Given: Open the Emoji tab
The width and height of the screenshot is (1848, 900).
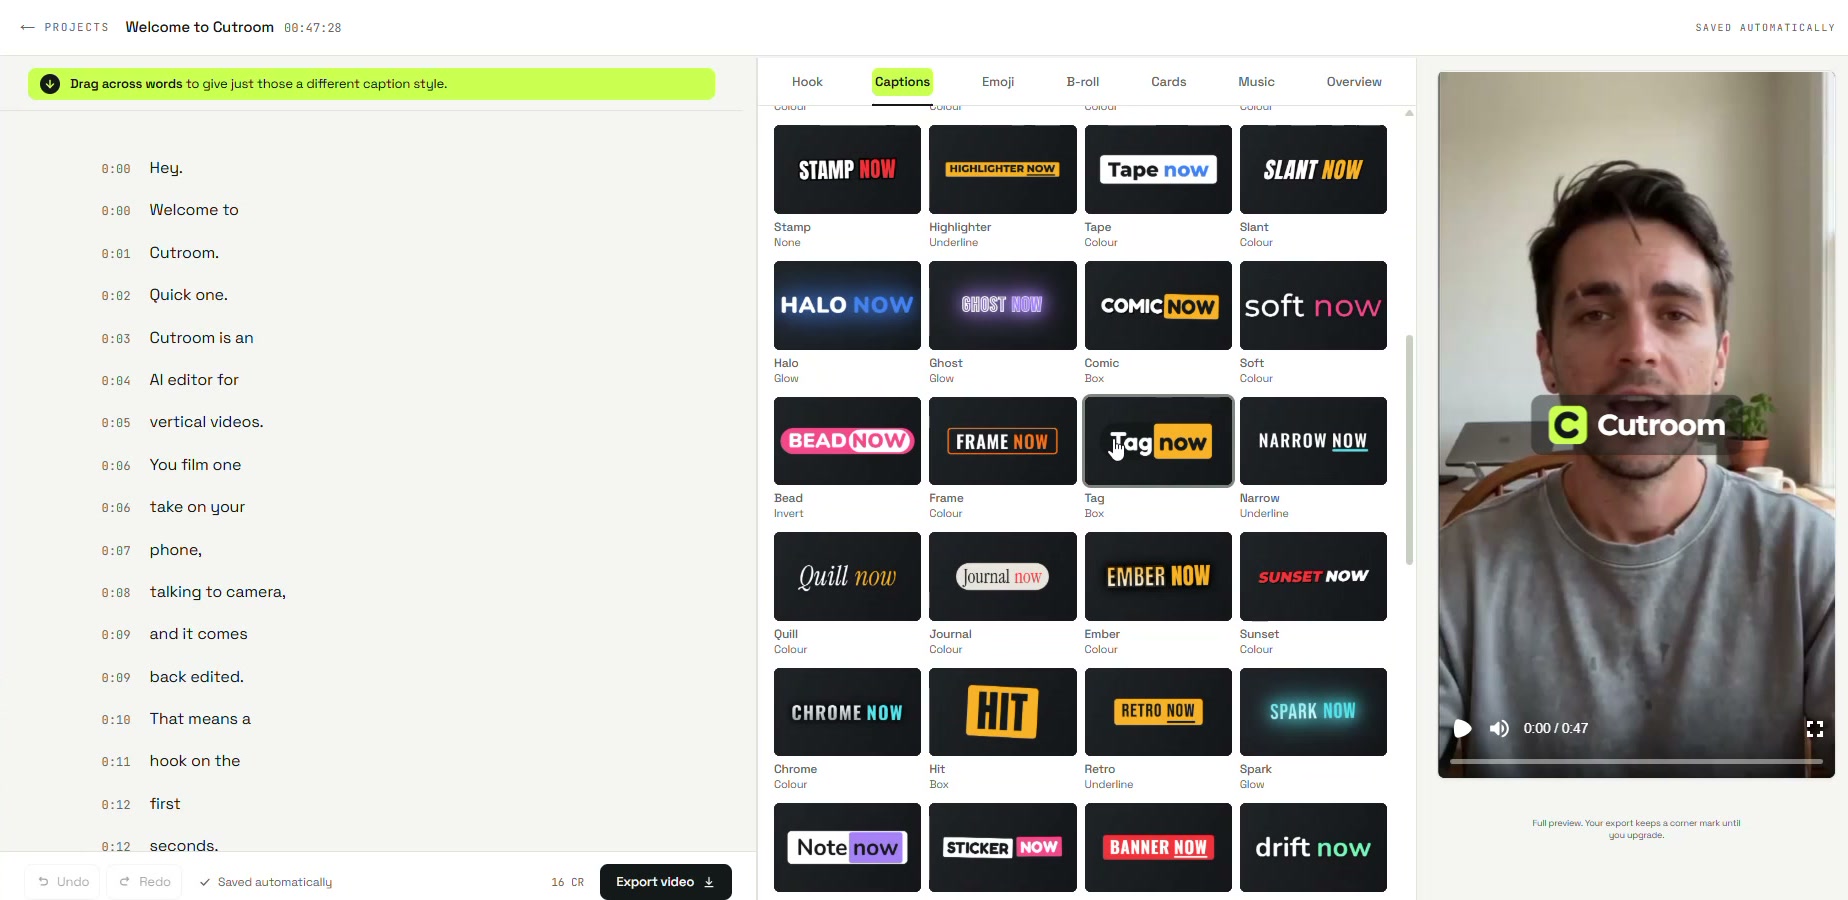Looking at the screenshot, I should coord(998,82).
